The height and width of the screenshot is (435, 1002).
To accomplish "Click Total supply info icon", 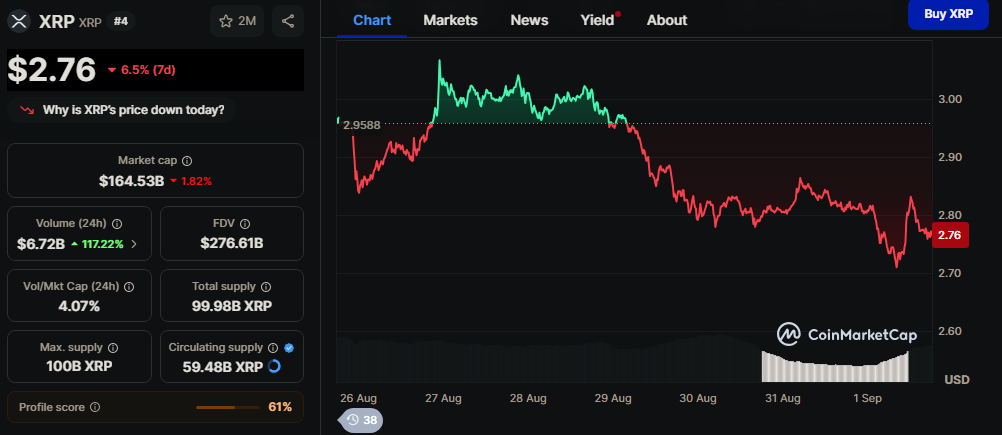I will click(x=266, y=287).
